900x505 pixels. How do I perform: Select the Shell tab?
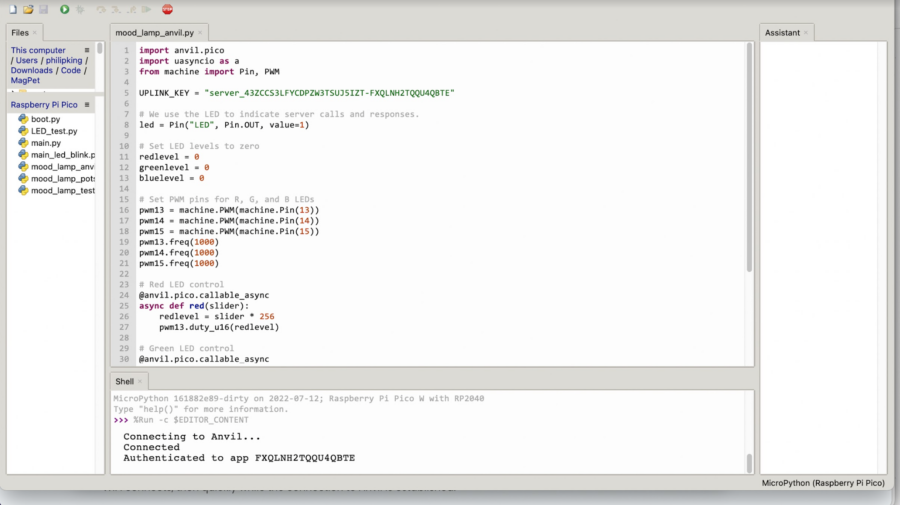click(124, 381)
